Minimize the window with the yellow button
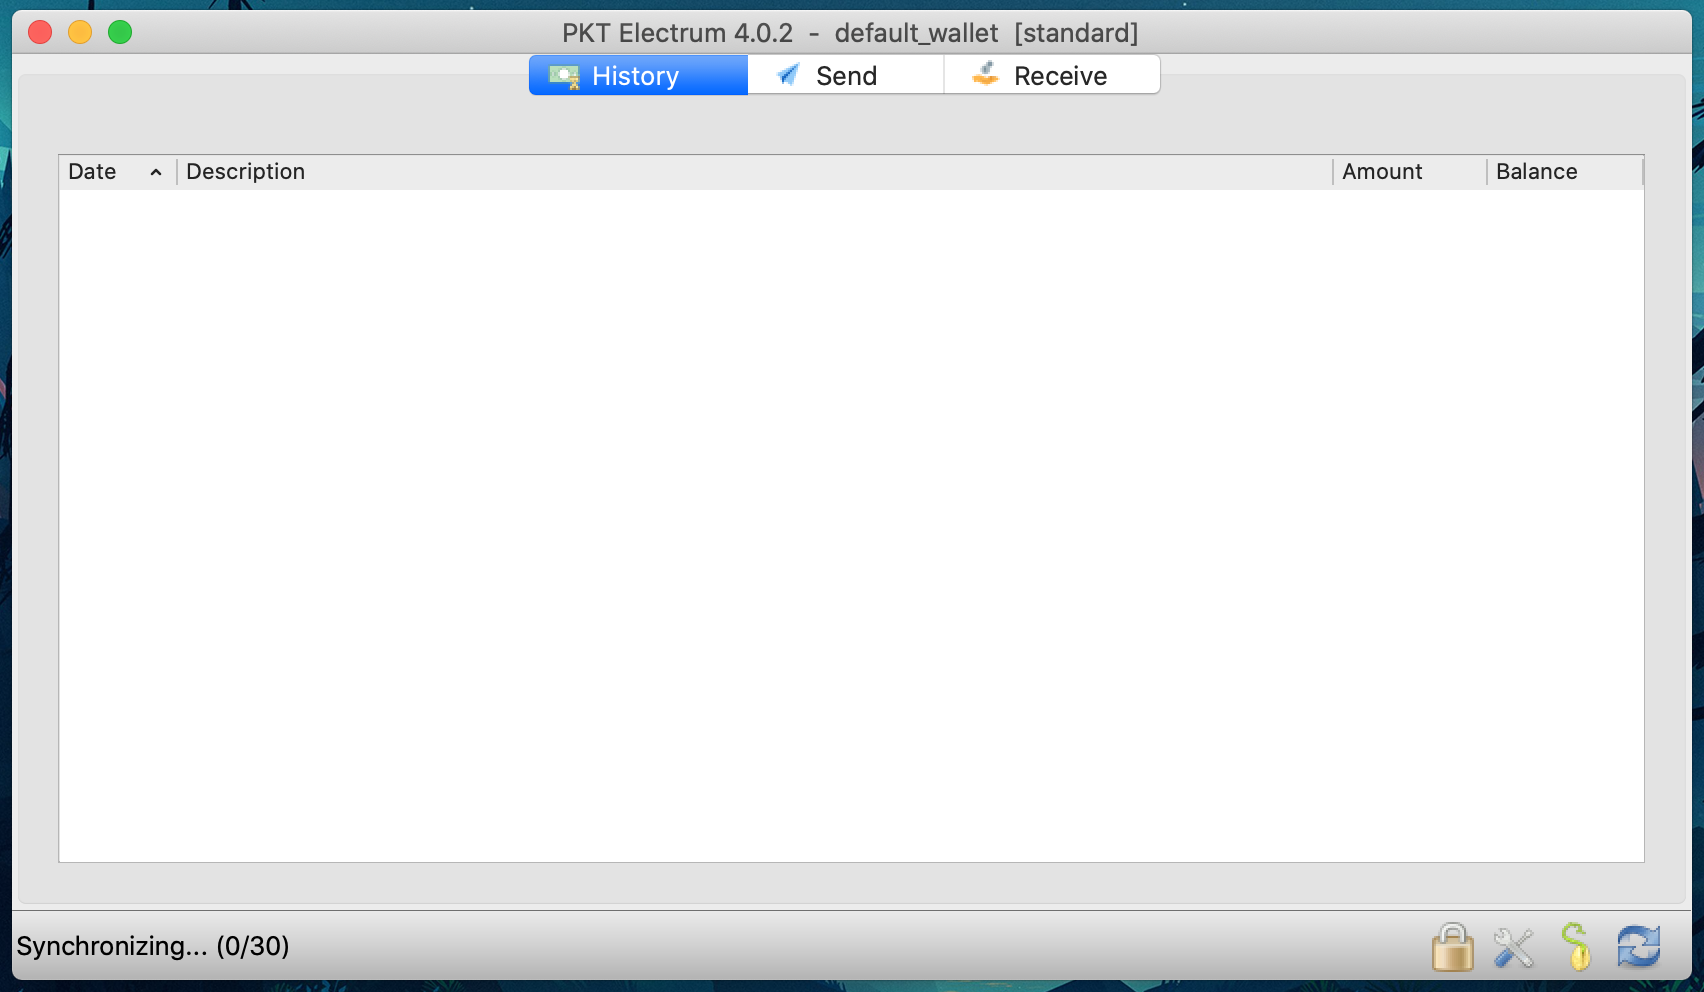 coord(80,33)
